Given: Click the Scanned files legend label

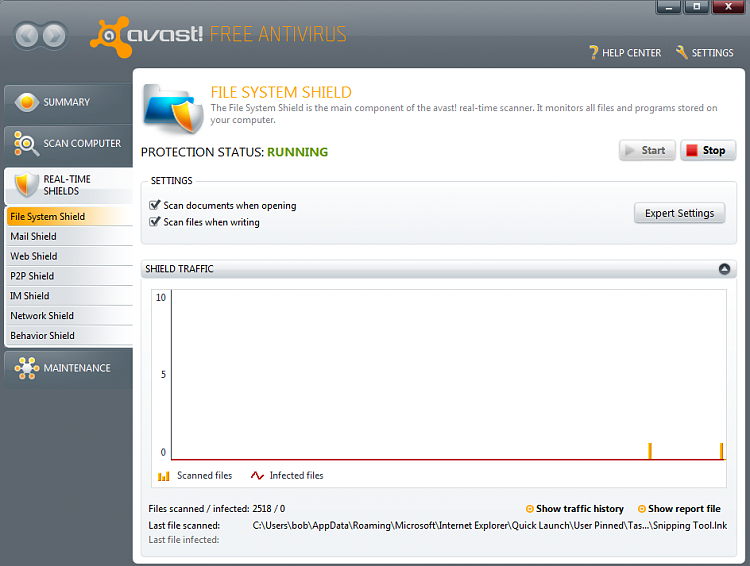Looking at the screenshot, I should [x=205, y=476].
